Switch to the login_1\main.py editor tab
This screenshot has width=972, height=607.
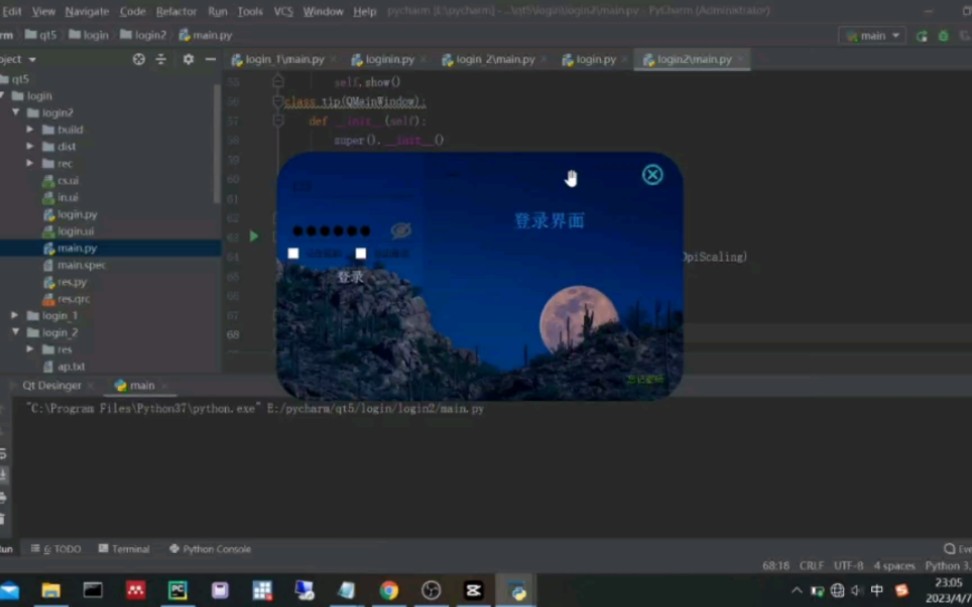tap(284, 60)
